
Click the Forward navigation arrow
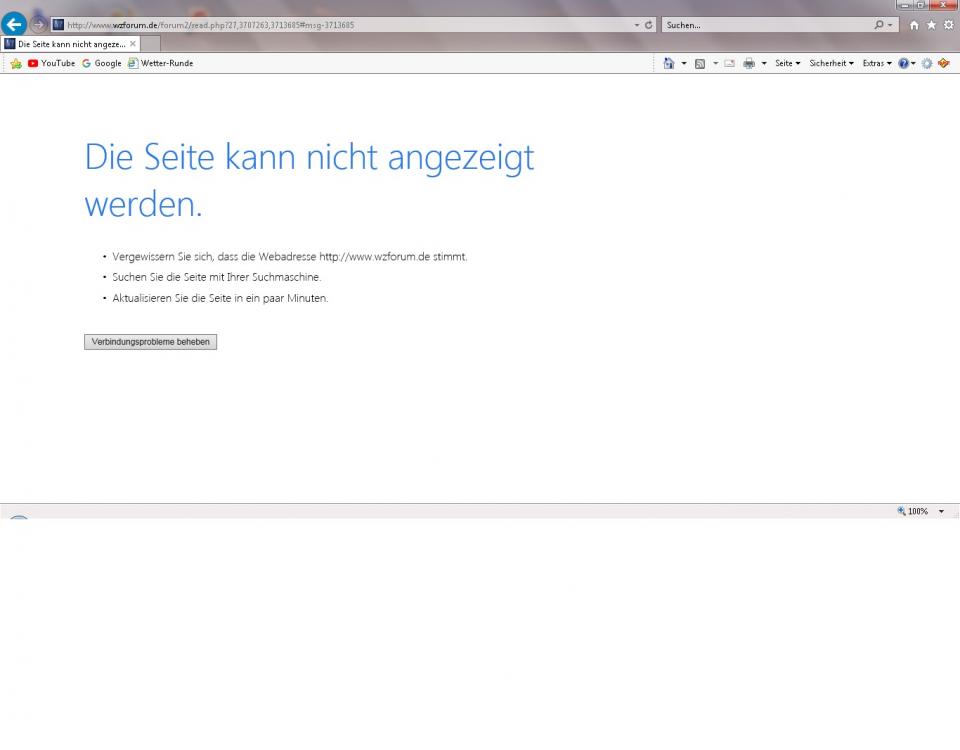click(x=39, y=25)
